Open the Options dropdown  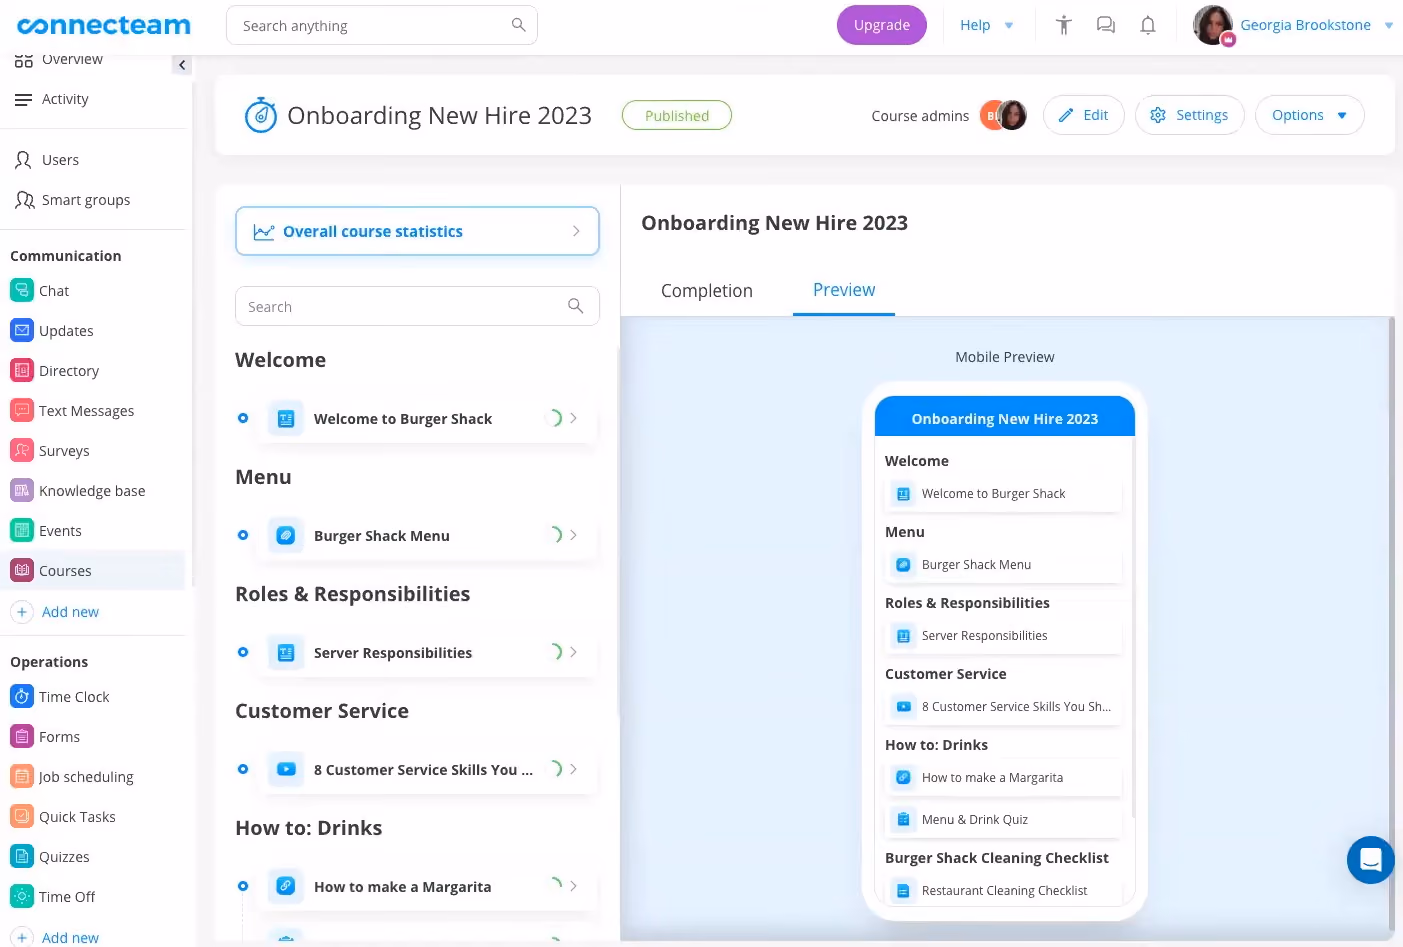[x=1309, y=115]
